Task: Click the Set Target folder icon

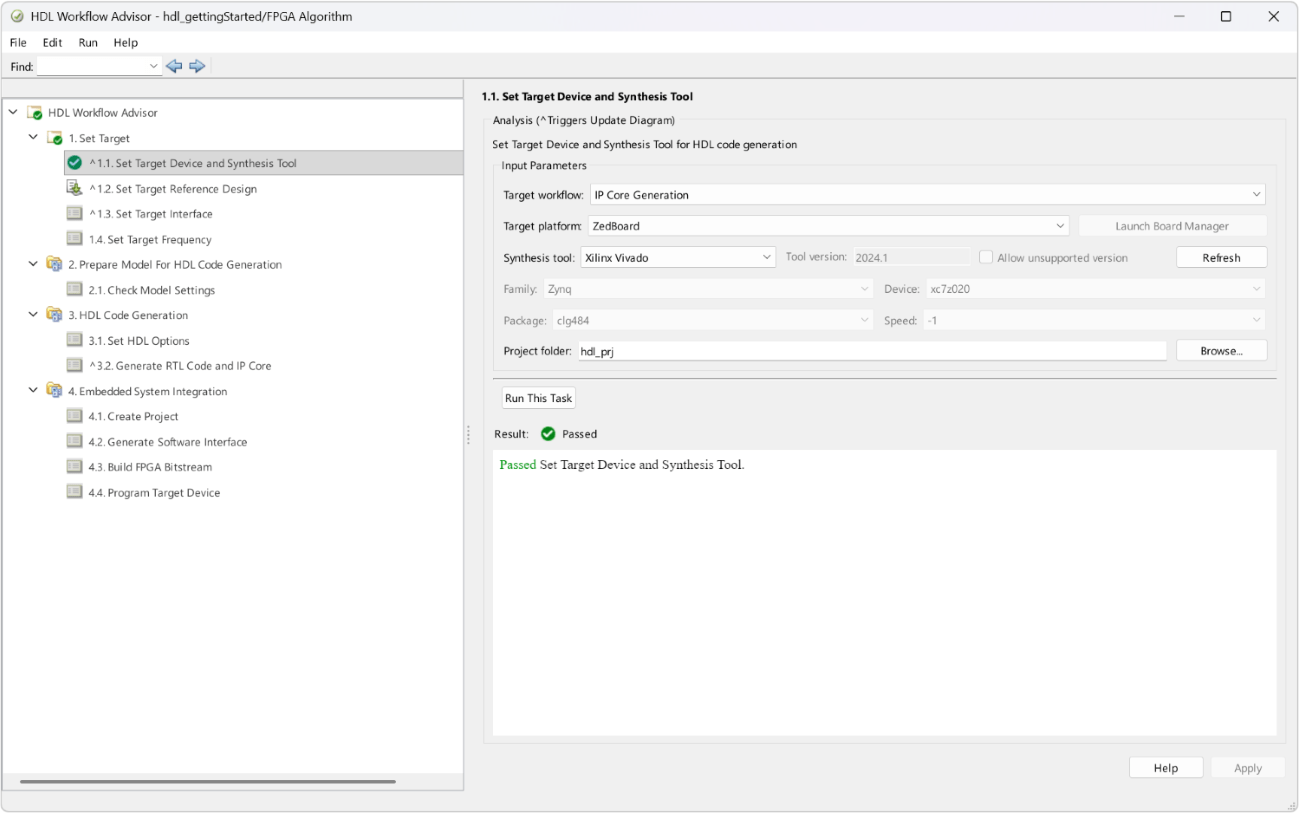Action: click(54, 138)
